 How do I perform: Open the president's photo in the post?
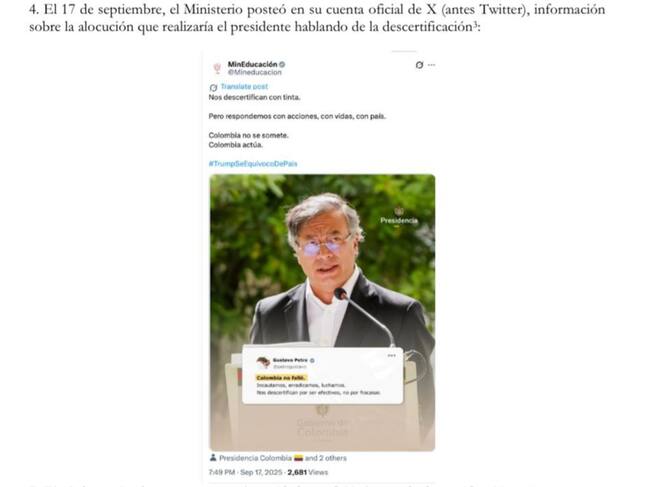coord(322,313)
